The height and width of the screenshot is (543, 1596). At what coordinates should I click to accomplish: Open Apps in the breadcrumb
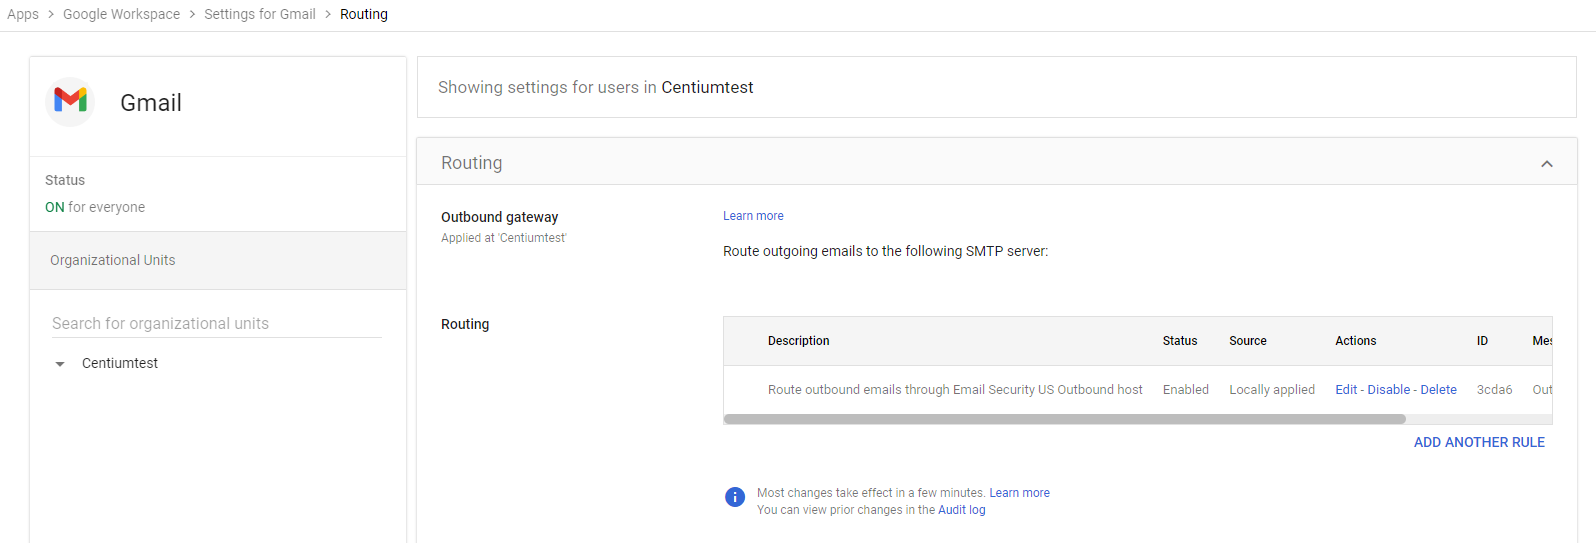23,14
